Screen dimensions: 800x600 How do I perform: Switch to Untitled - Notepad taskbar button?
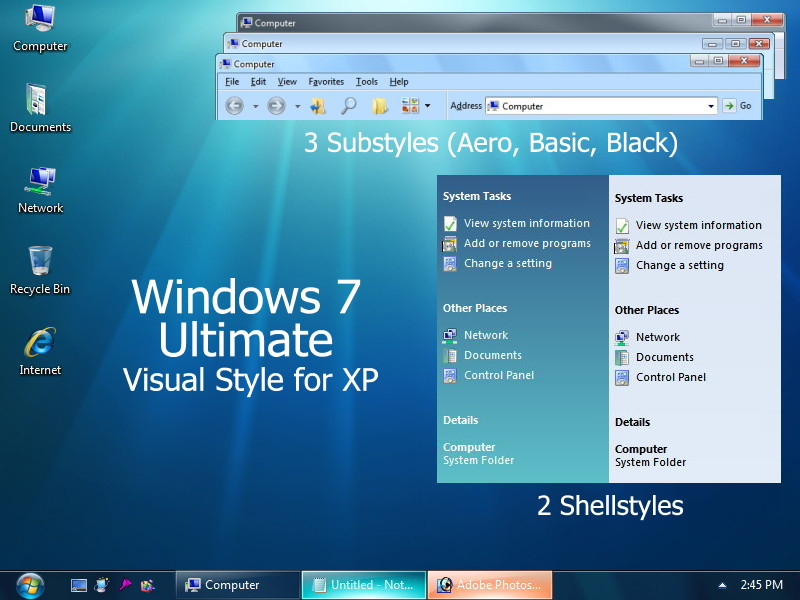point(364,585)
